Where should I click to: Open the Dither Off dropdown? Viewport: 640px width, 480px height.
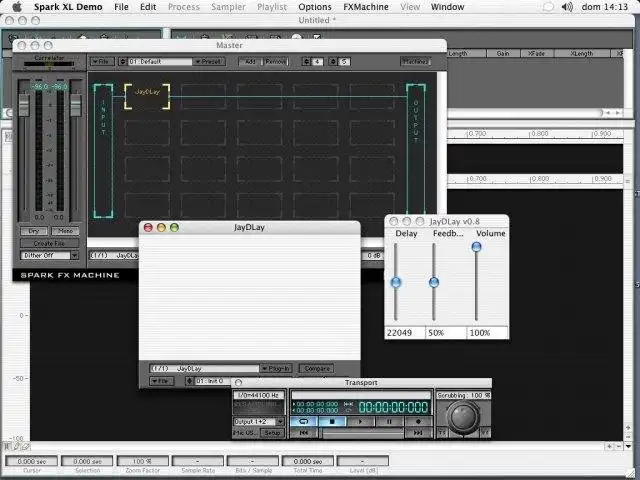49,256
